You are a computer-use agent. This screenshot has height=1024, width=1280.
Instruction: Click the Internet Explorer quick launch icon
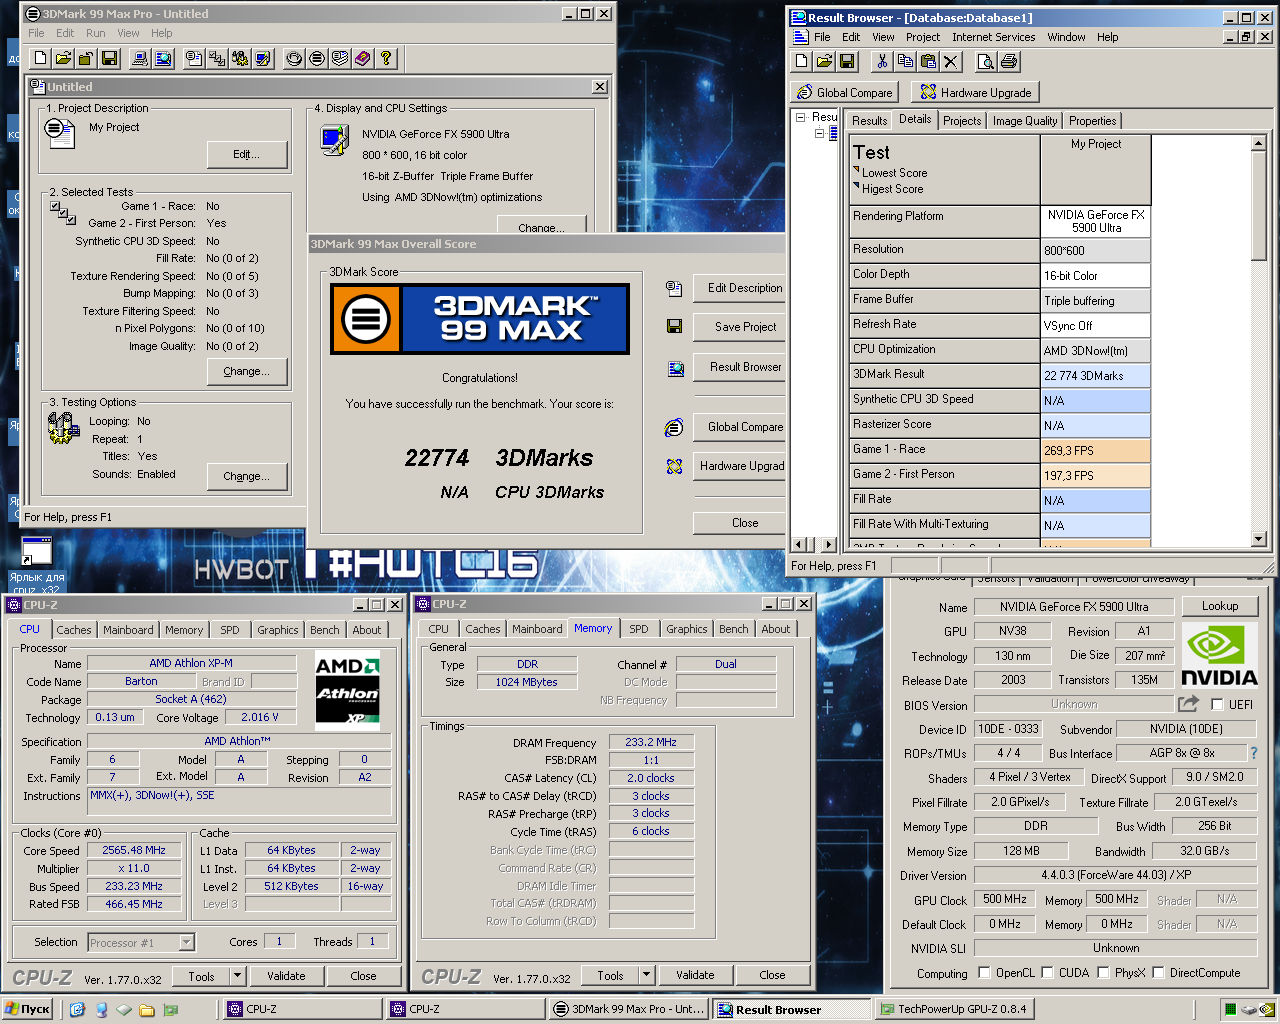(x=78, y=1009)
